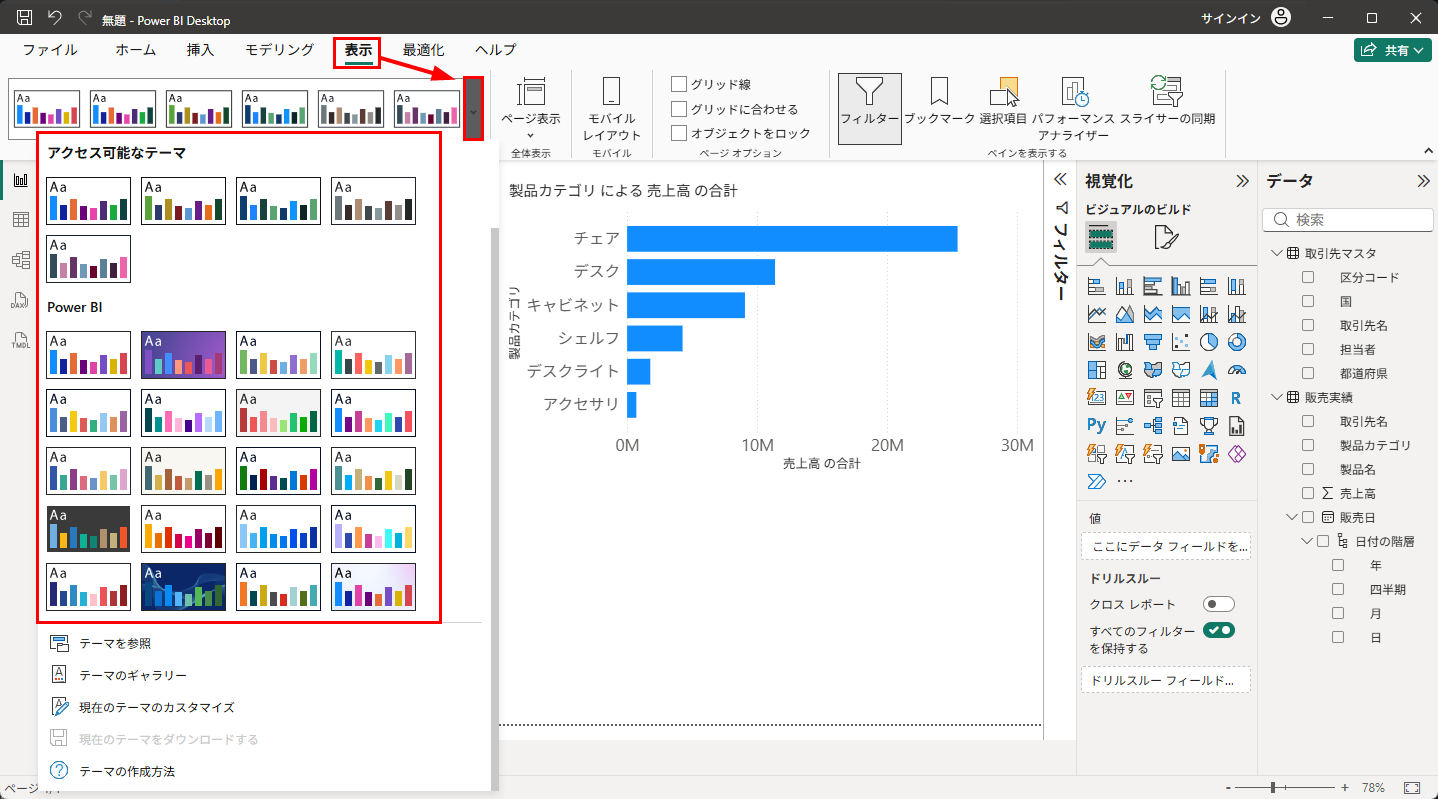
Task: Select the area chart visual
Action: pyautogui.click(x=1124, y=314)
